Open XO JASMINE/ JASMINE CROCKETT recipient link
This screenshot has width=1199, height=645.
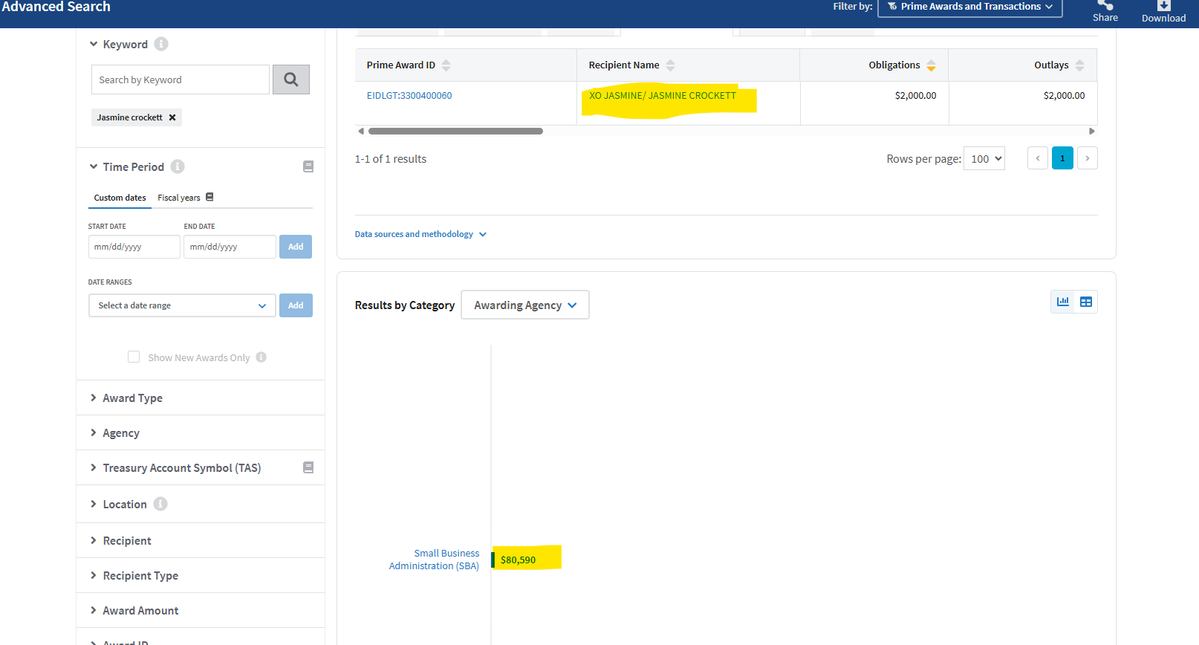[x=662, y=96]
